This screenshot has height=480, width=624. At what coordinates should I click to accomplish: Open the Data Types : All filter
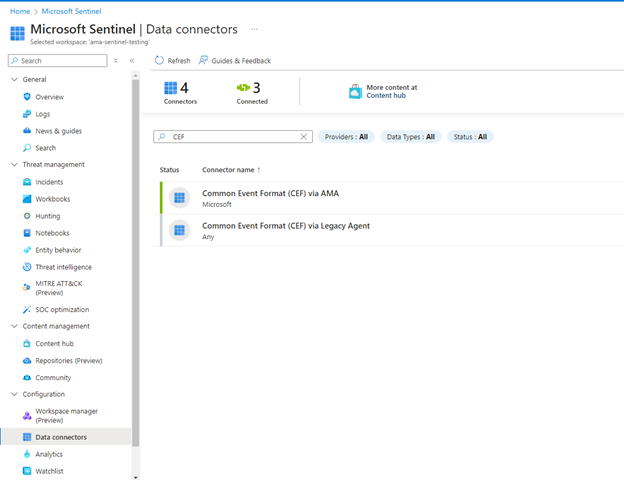pyautogui.click(x=411, y=137)
